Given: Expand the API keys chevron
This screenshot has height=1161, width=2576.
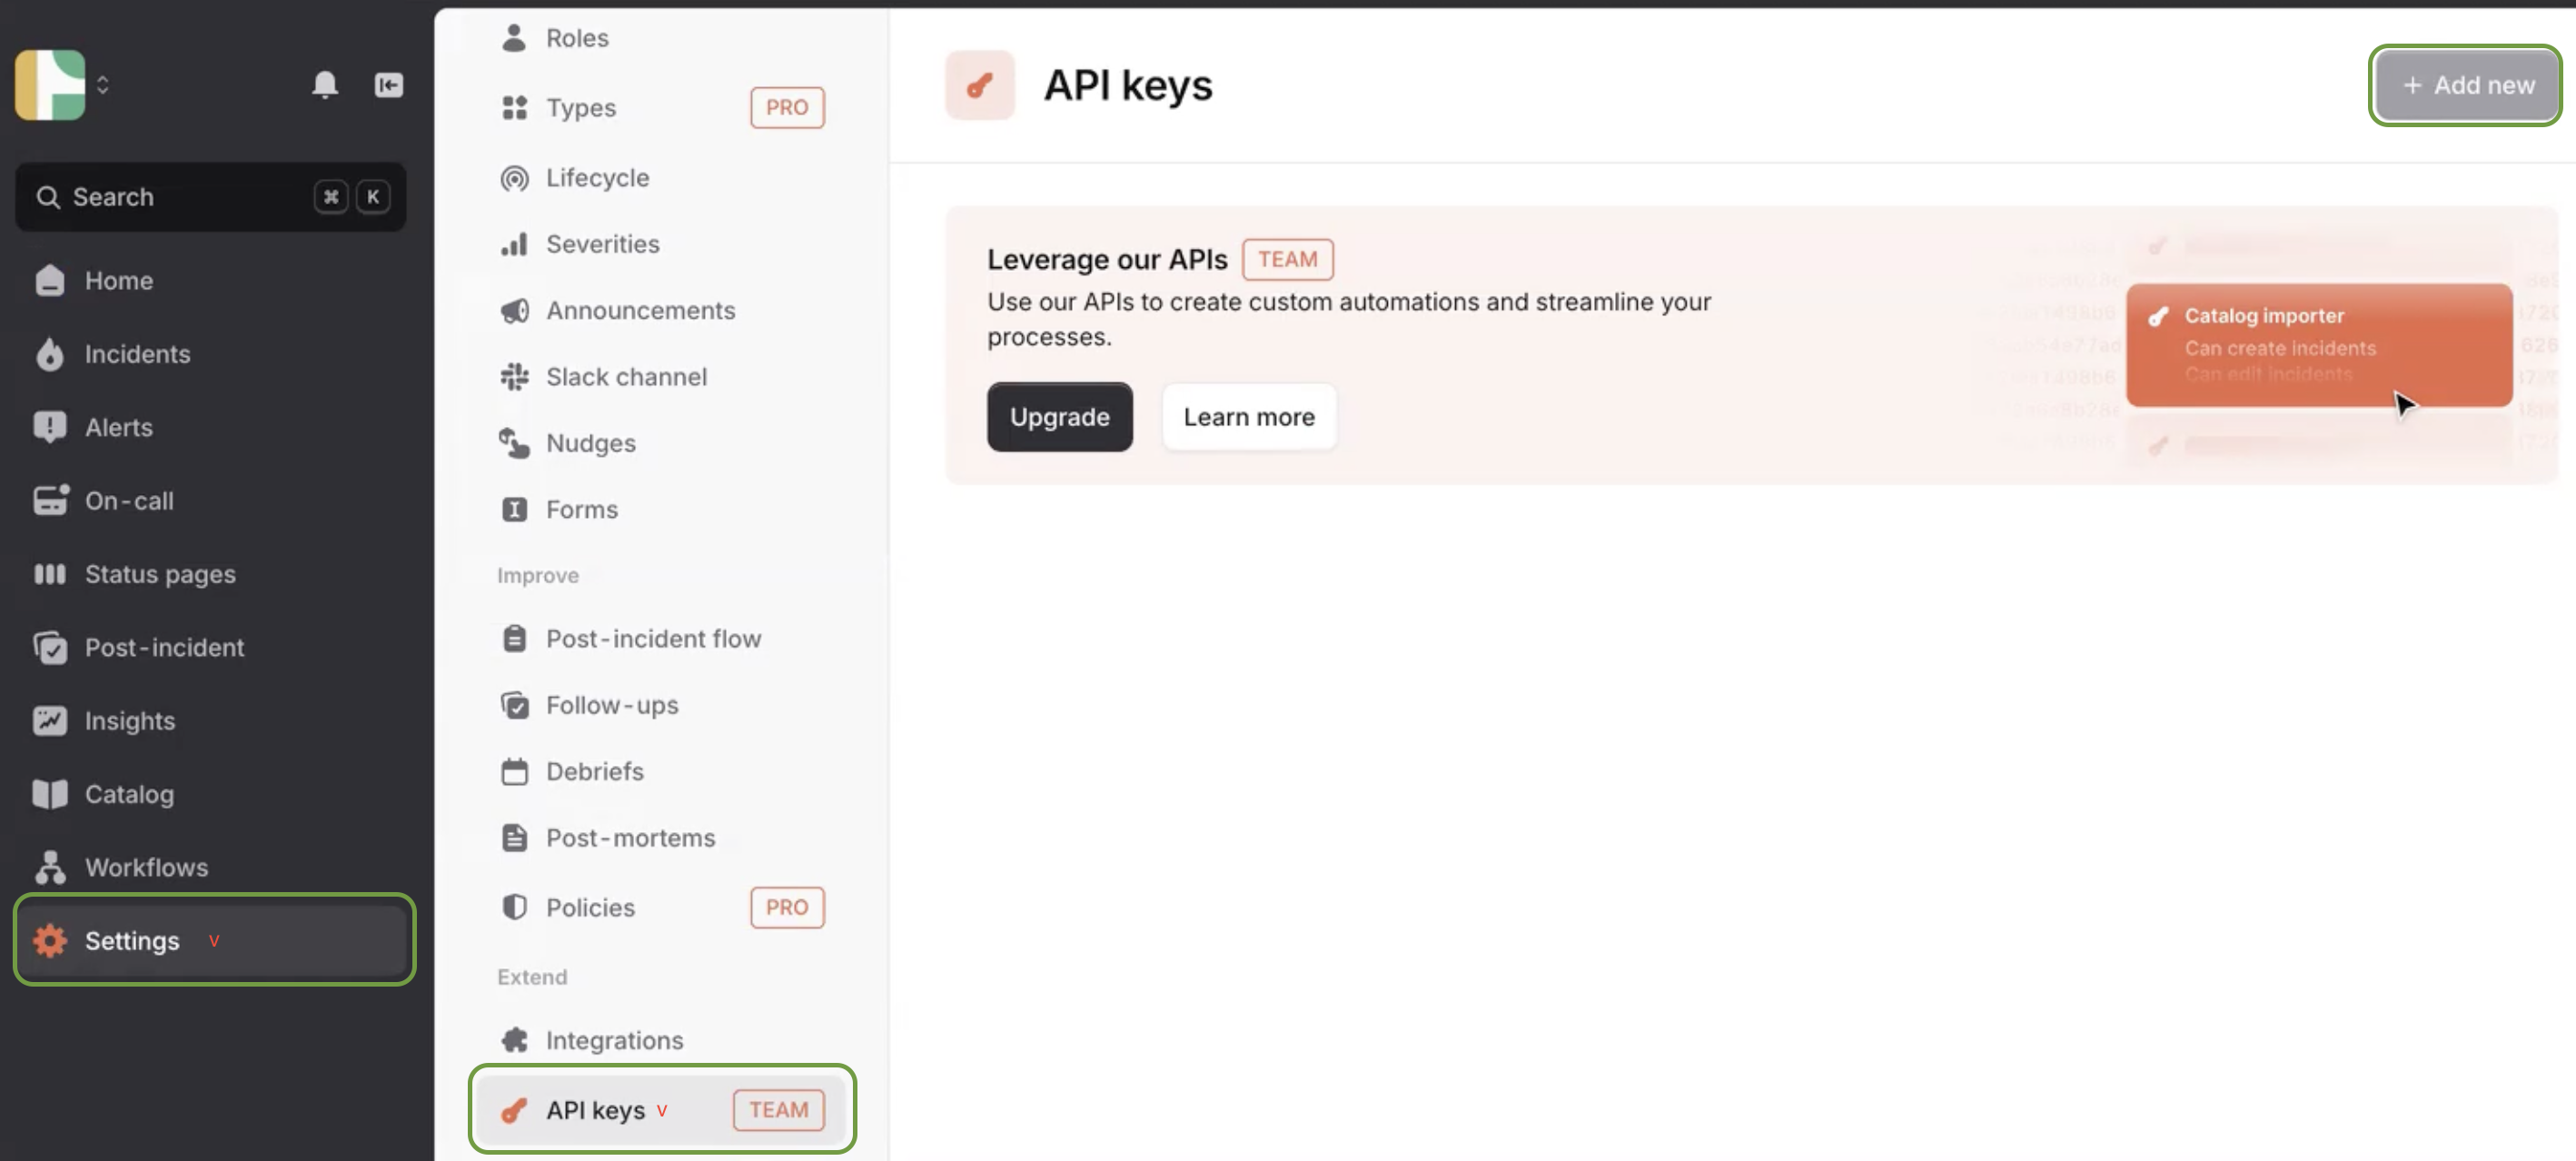Looking at the screenshot, I should [x=662, y=1111].
